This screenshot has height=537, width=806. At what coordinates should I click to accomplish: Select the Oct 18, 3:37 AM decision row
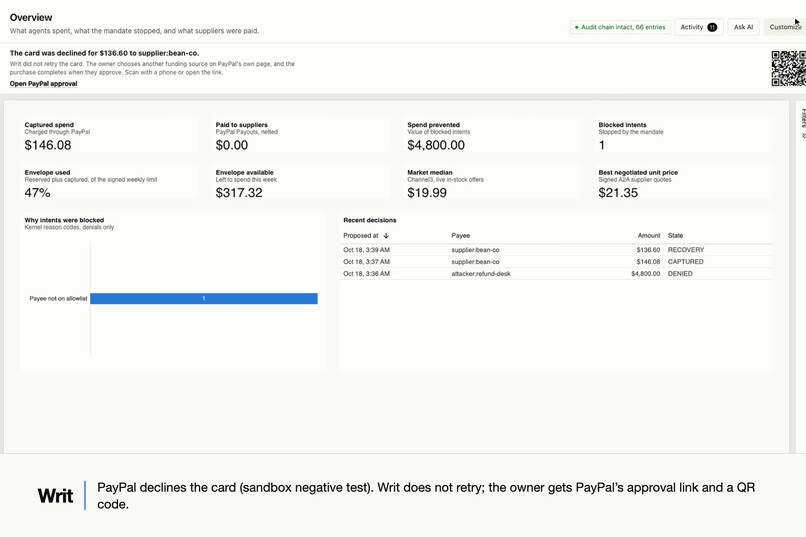point(555,262)
